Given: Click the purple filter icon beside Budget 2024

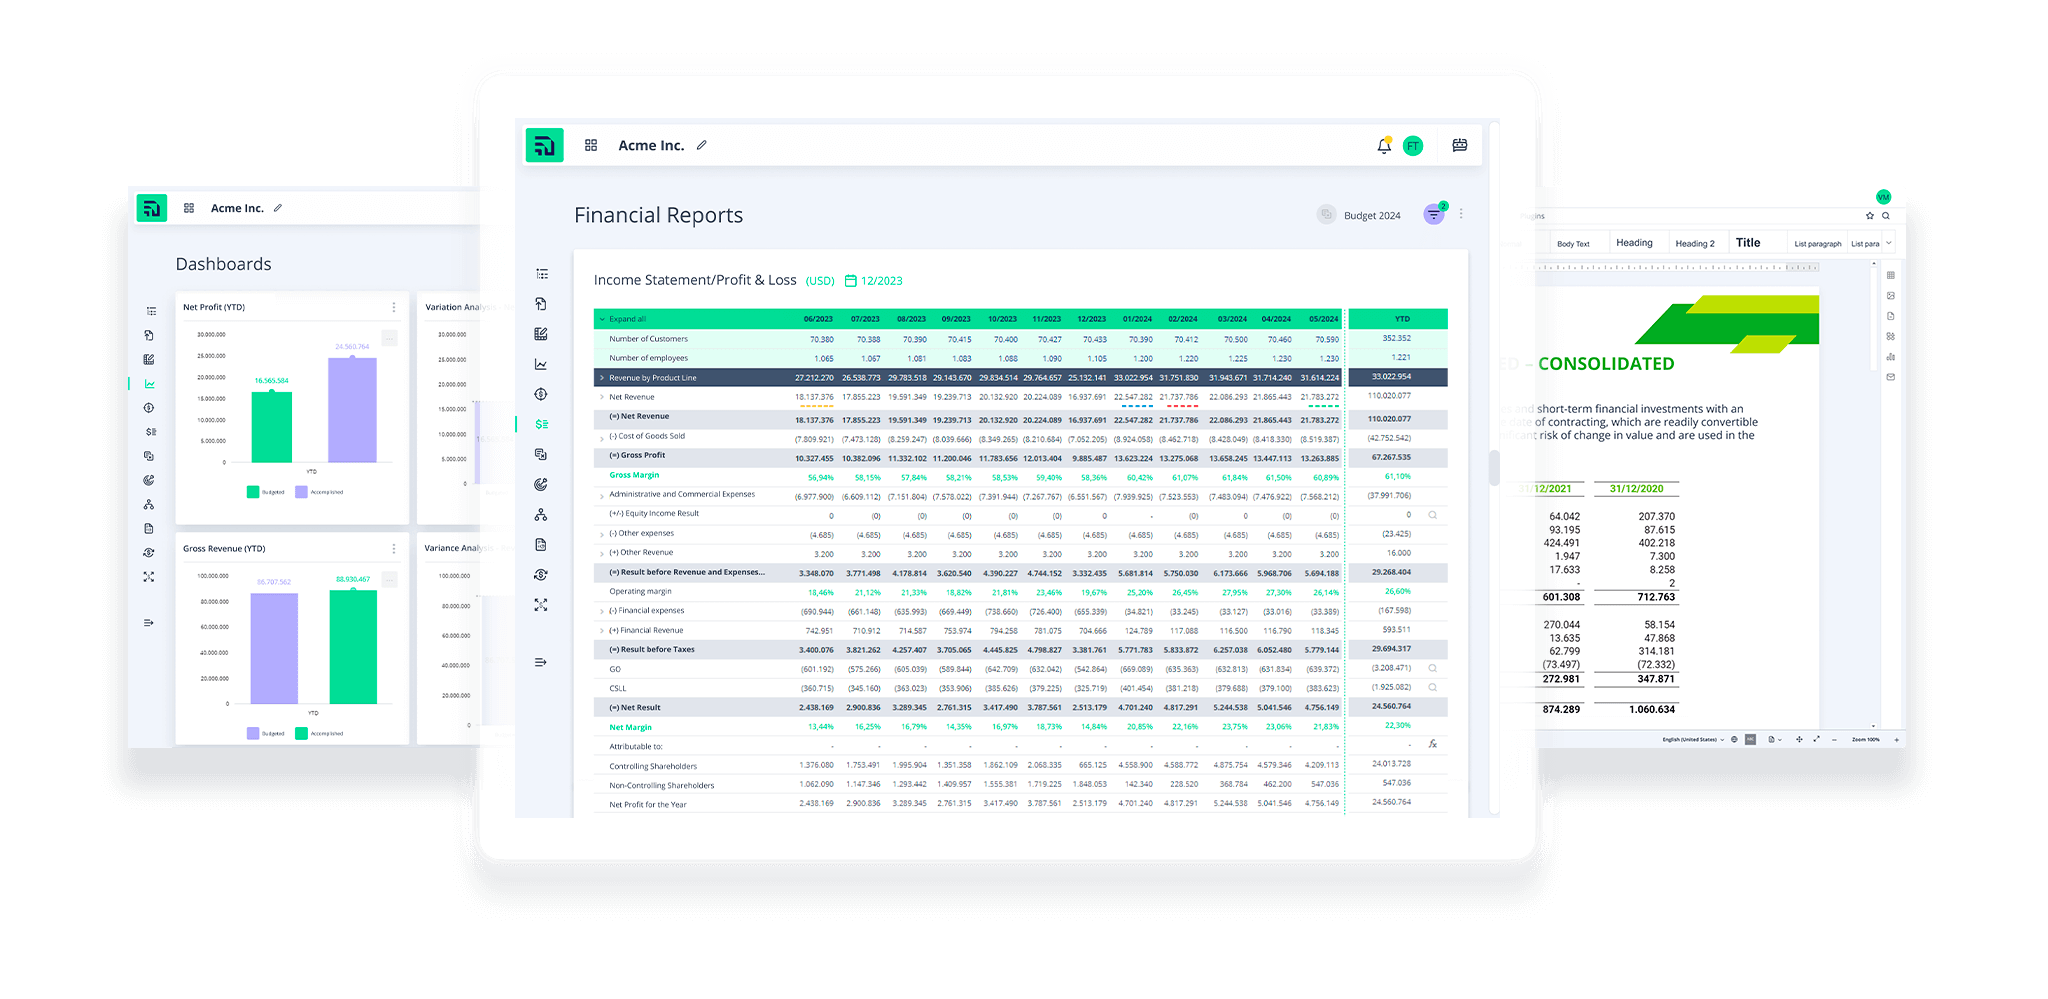Looking at the screenshot, I should pyautogui.click(x=1432, y=215).
